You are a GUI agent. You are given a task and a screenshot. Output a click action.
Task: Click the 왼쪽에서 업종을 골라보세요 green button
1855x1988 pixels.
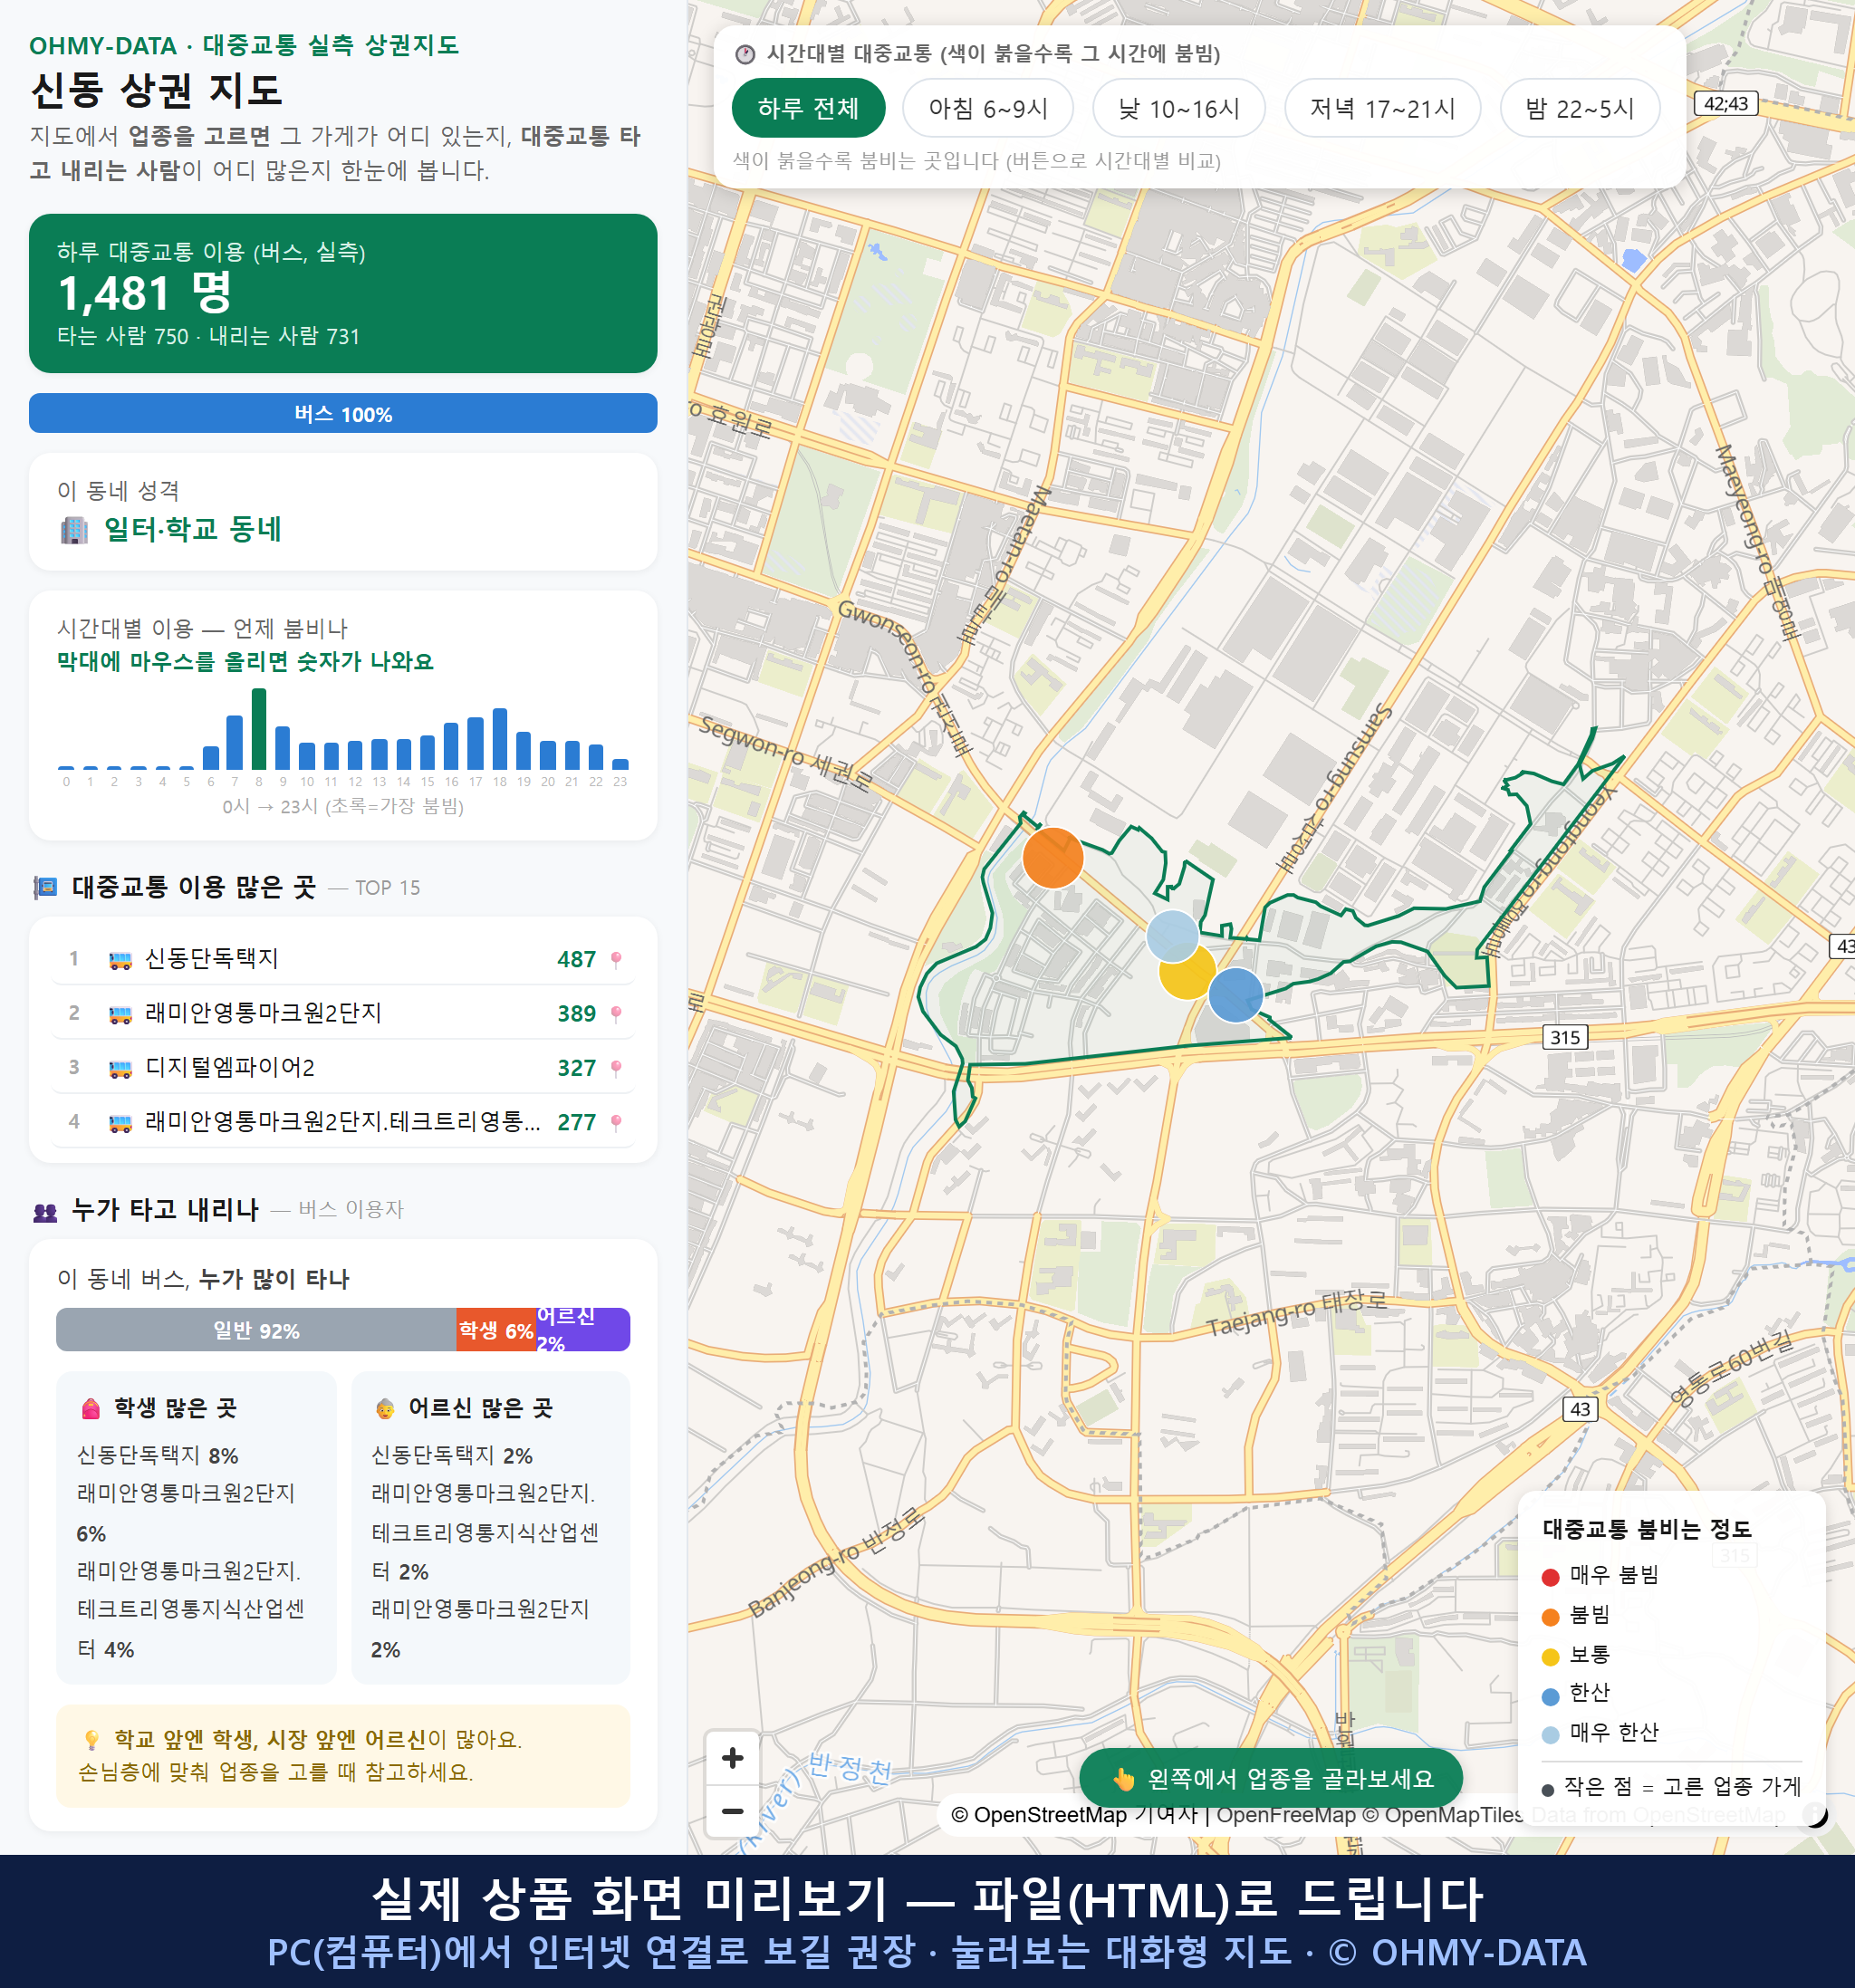1271,1779
